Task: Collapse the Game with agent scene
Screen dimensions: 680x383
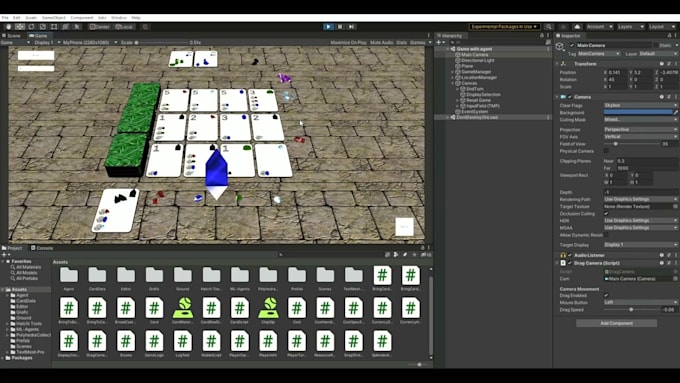Action: pos(448,49)
